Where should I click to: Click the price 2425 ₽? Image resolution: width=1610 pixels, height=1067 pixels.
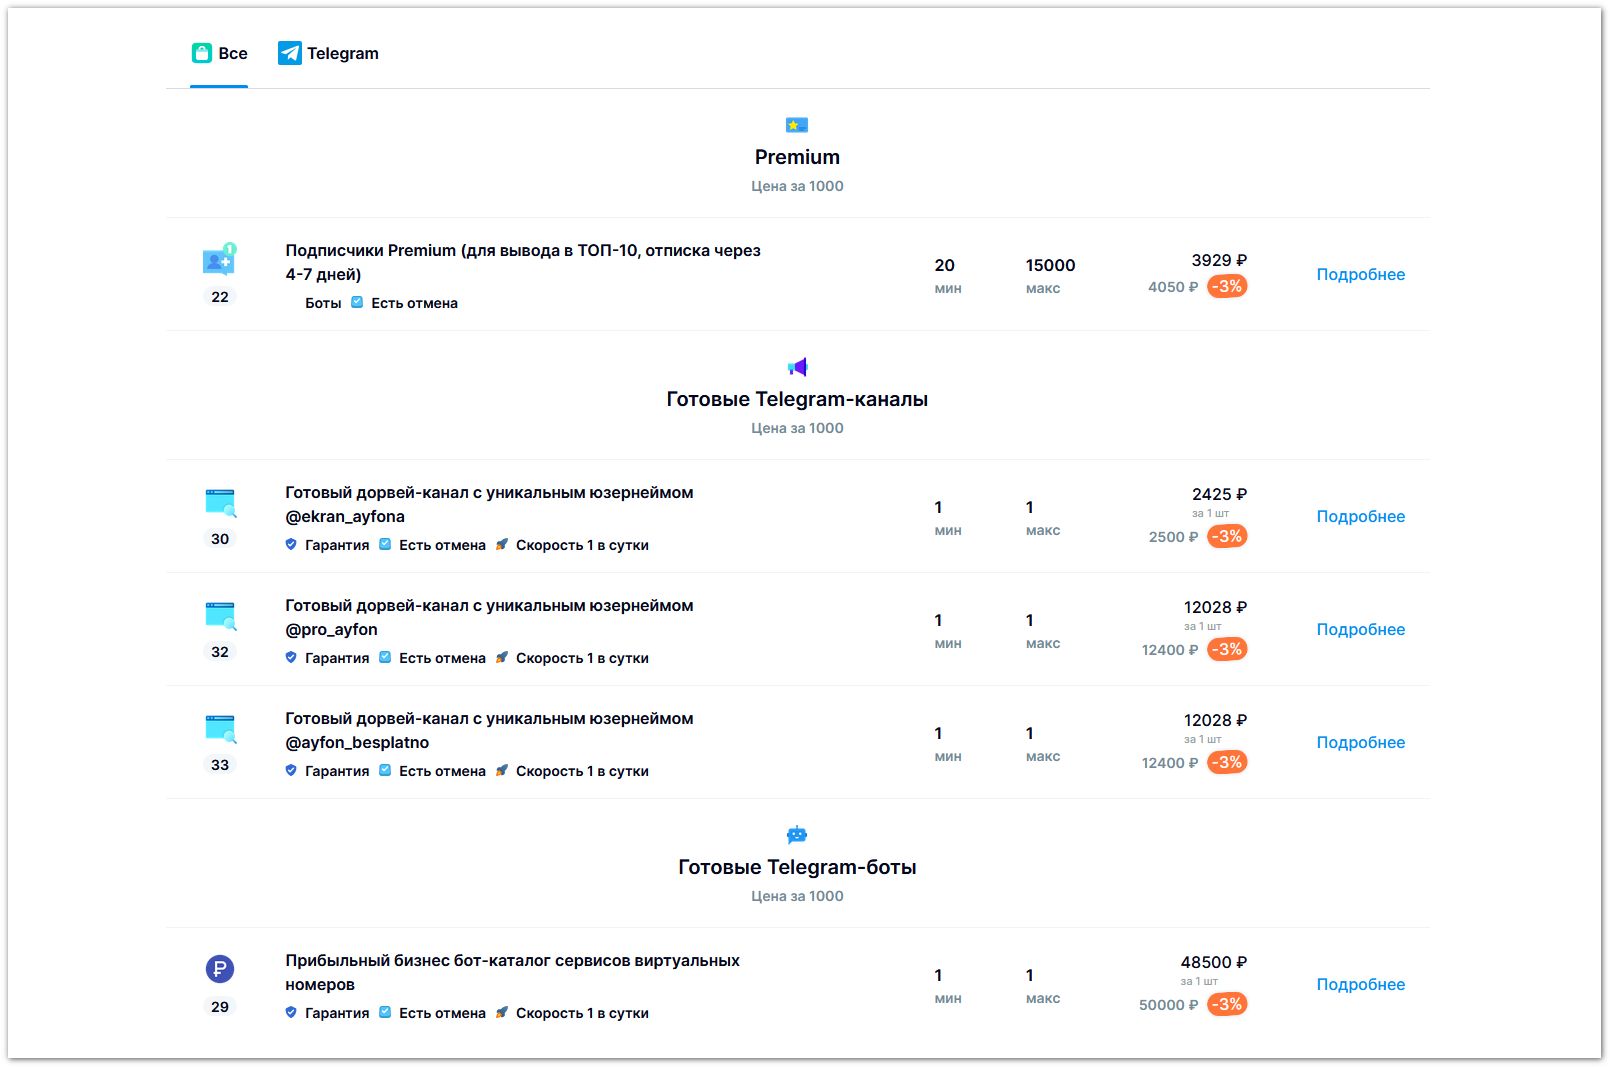click(x=1219, y=495)
